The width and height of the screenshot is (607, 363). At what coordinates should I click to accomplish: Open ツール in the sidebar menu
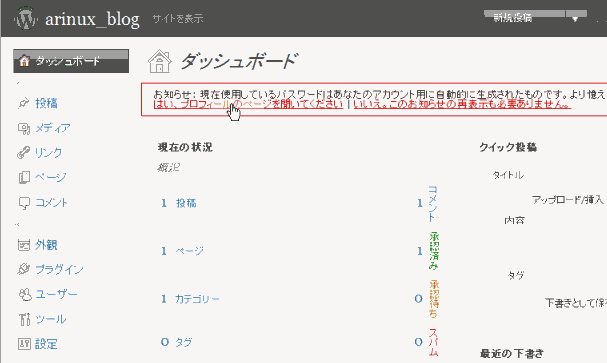[x=51, y=319]
